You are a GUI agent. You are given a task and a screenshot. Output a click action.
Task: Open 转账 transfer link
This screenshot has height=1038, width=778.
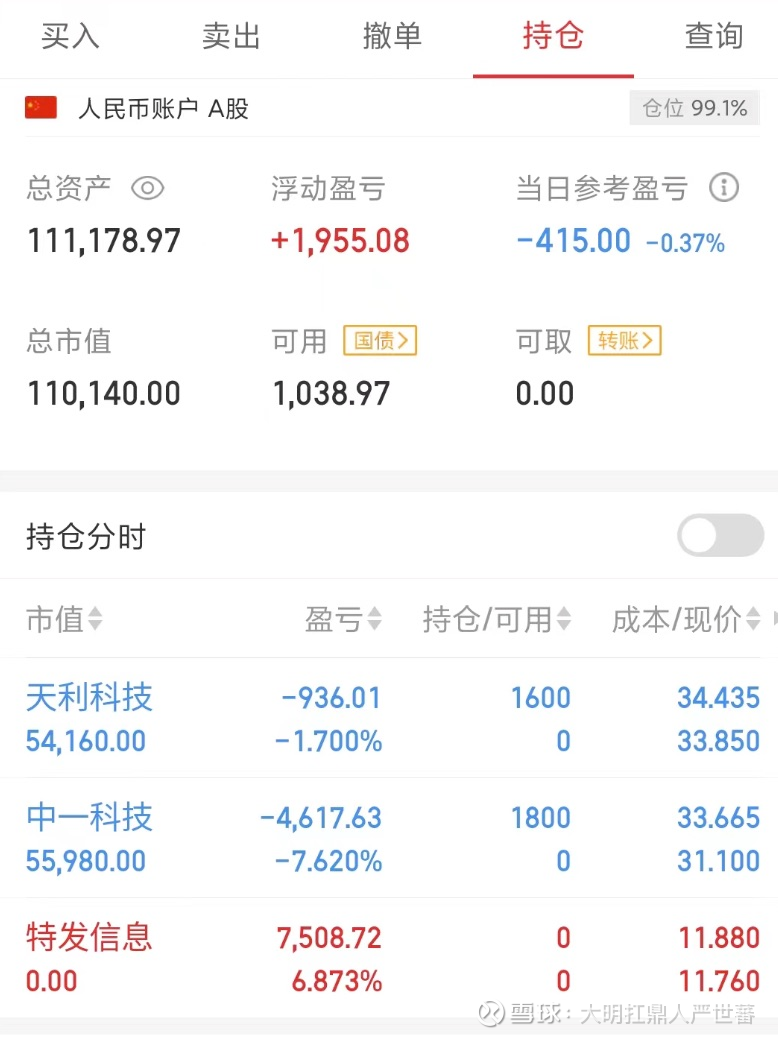[x=625, y=341]
